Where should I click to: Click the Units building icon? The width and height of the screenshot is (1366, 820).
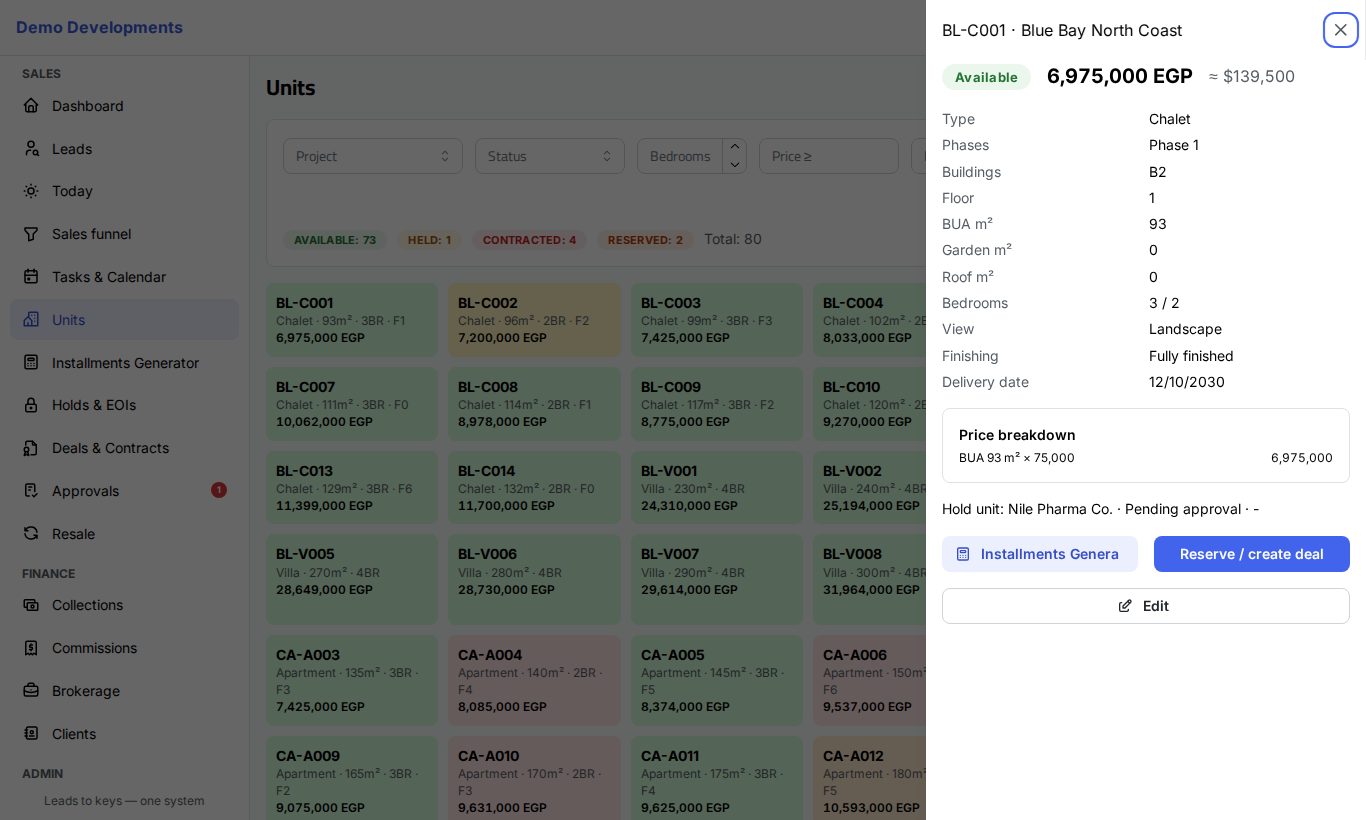click(x=31, y=320)
